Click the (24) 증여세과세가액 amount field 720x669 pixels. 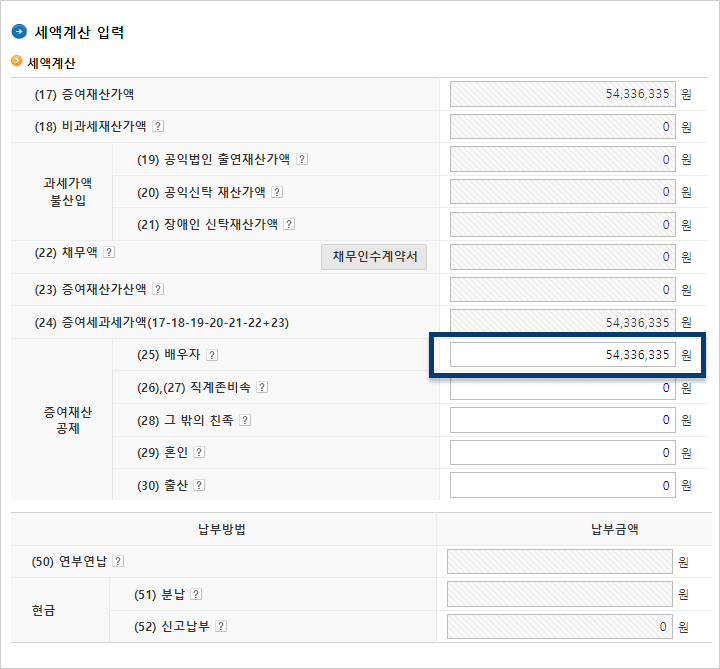(562, 321)
